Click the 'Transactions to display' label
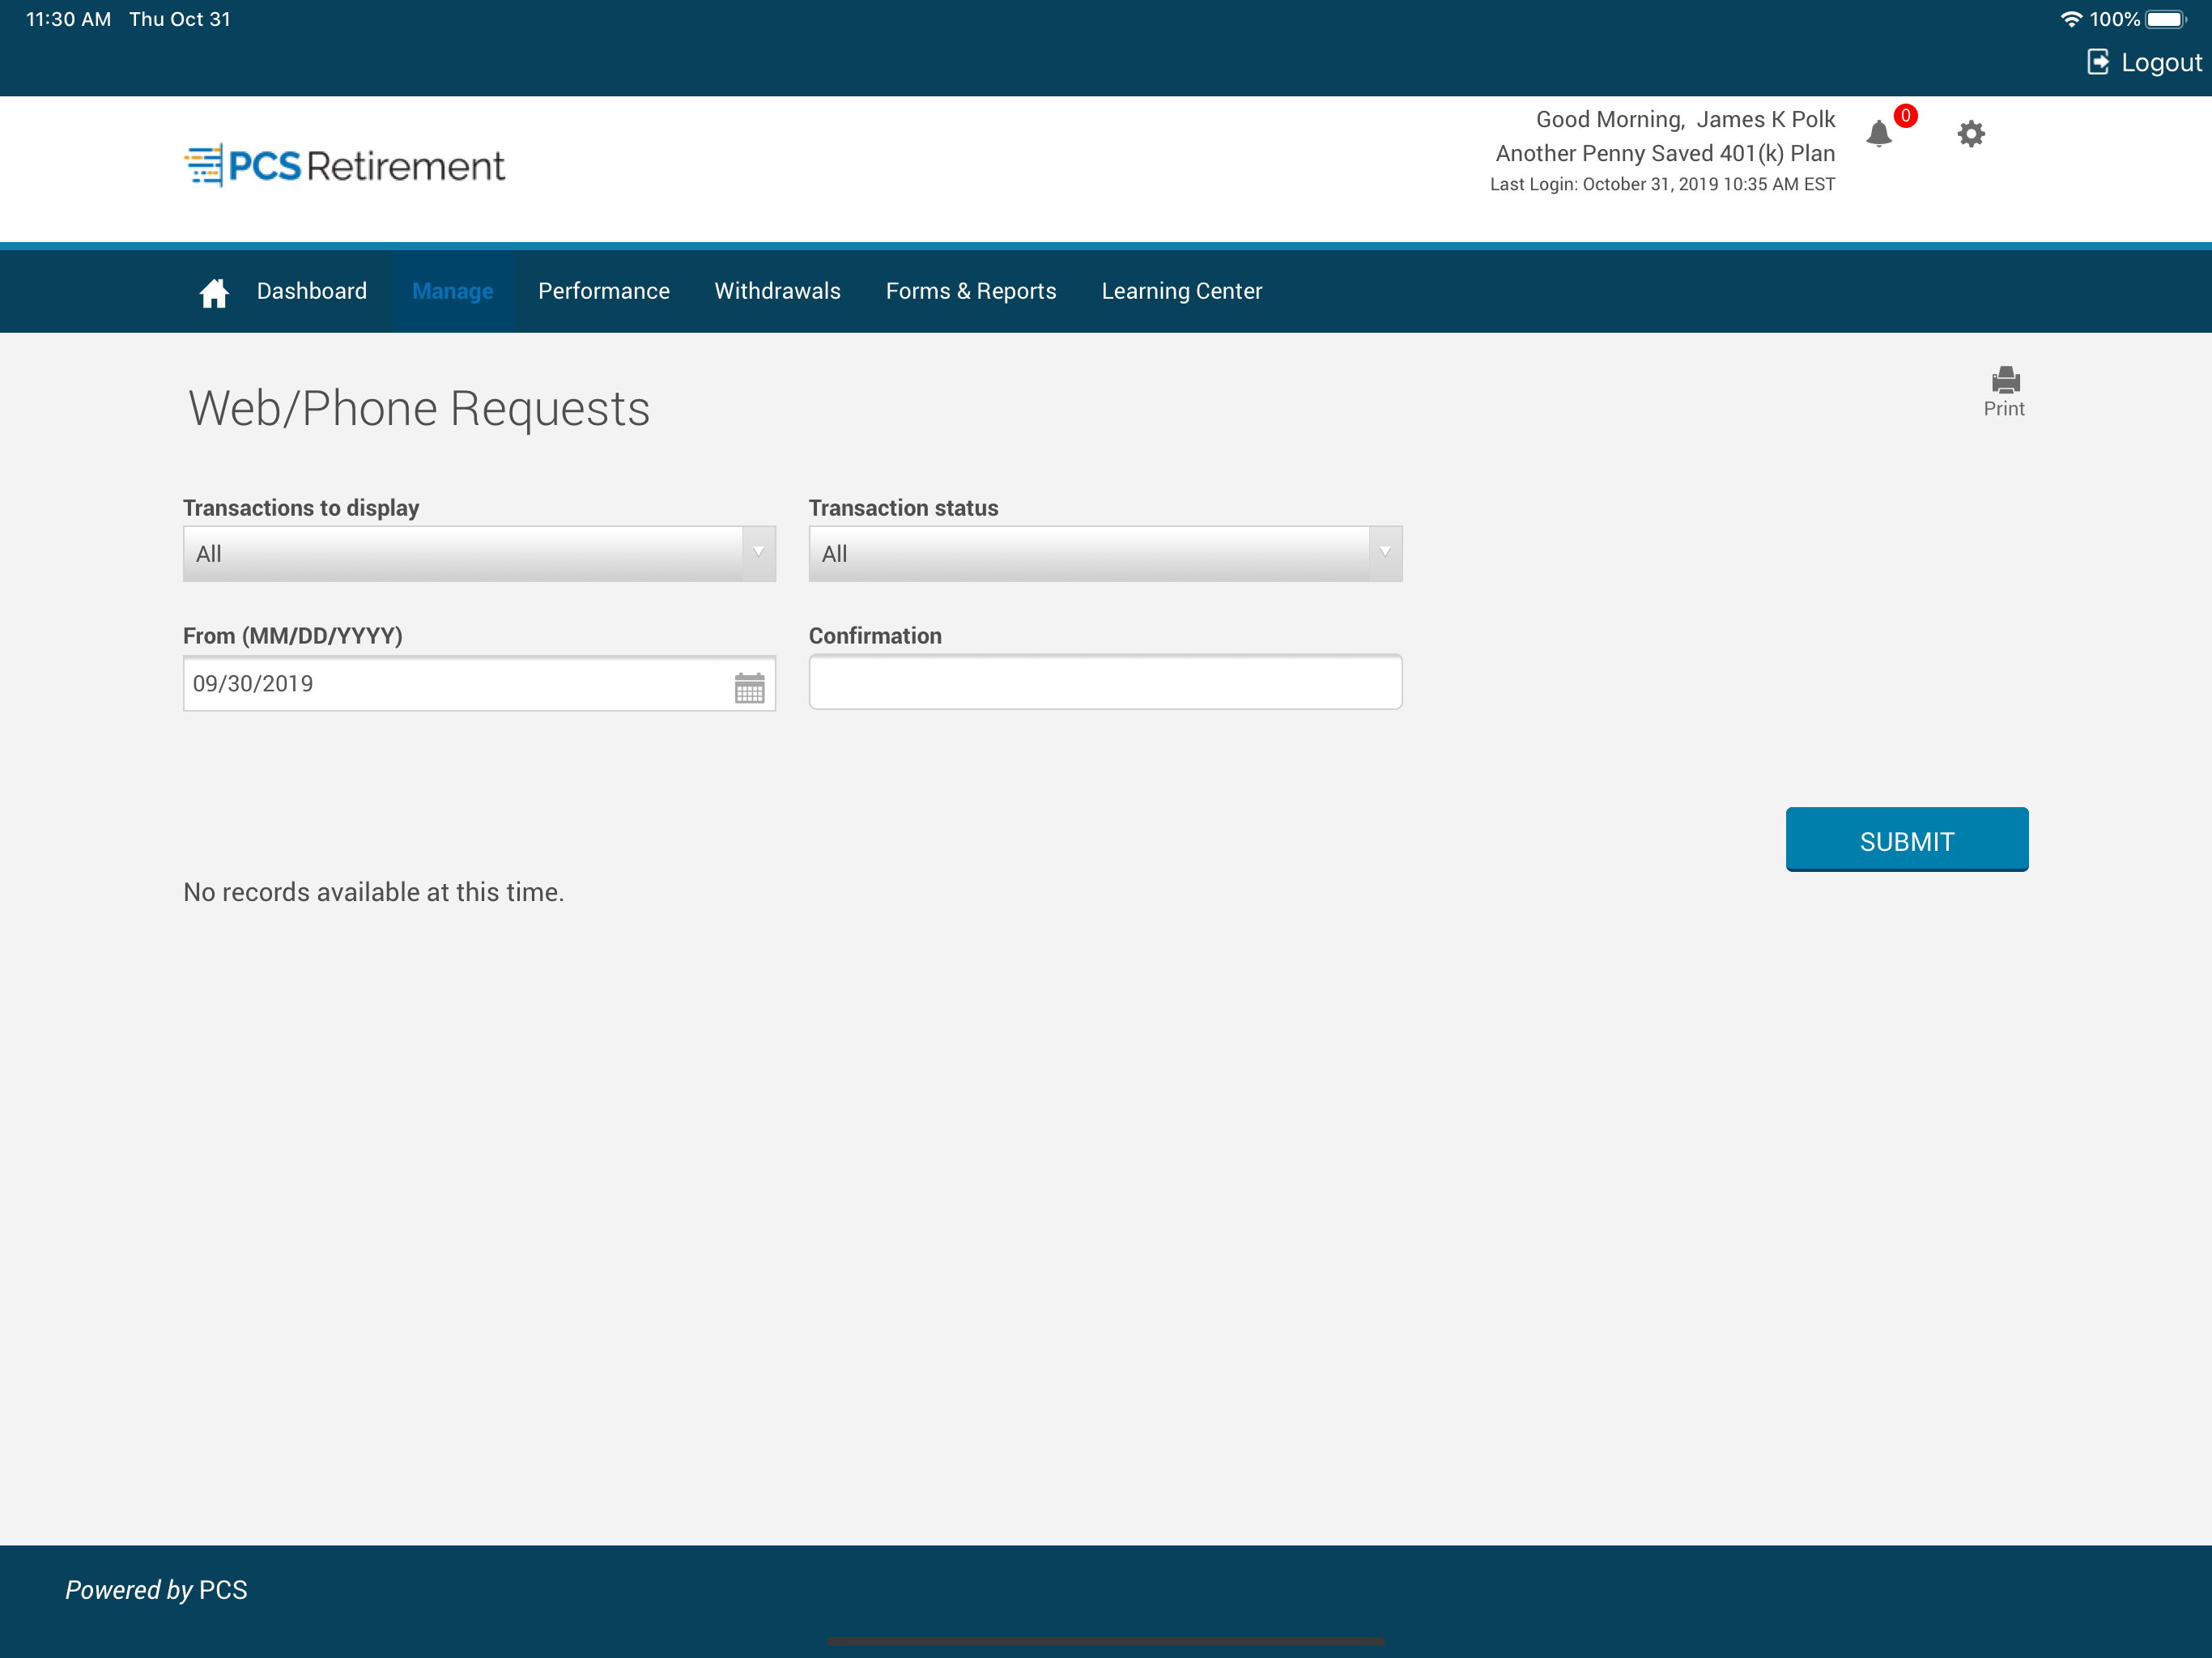This screenshot has height=1658, width=2212. (x=301, y=508)
